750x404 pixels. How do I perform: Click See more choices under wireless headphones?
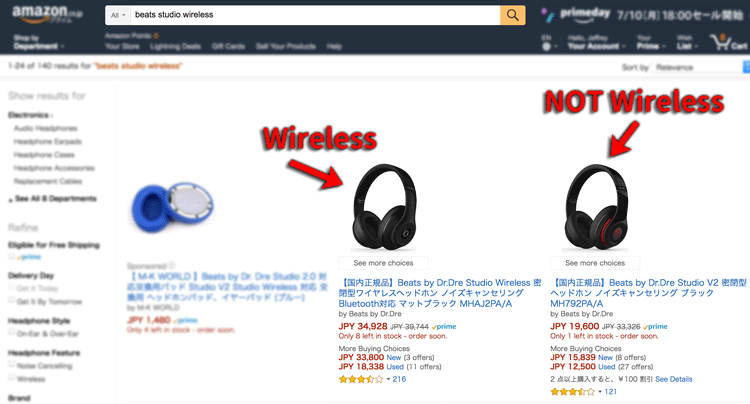pos(383,263)
